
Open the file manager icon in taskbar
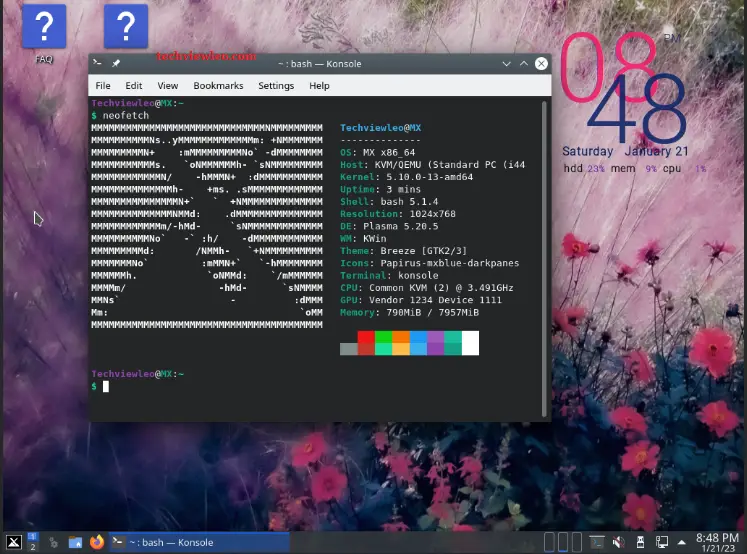tap(75, 542)
